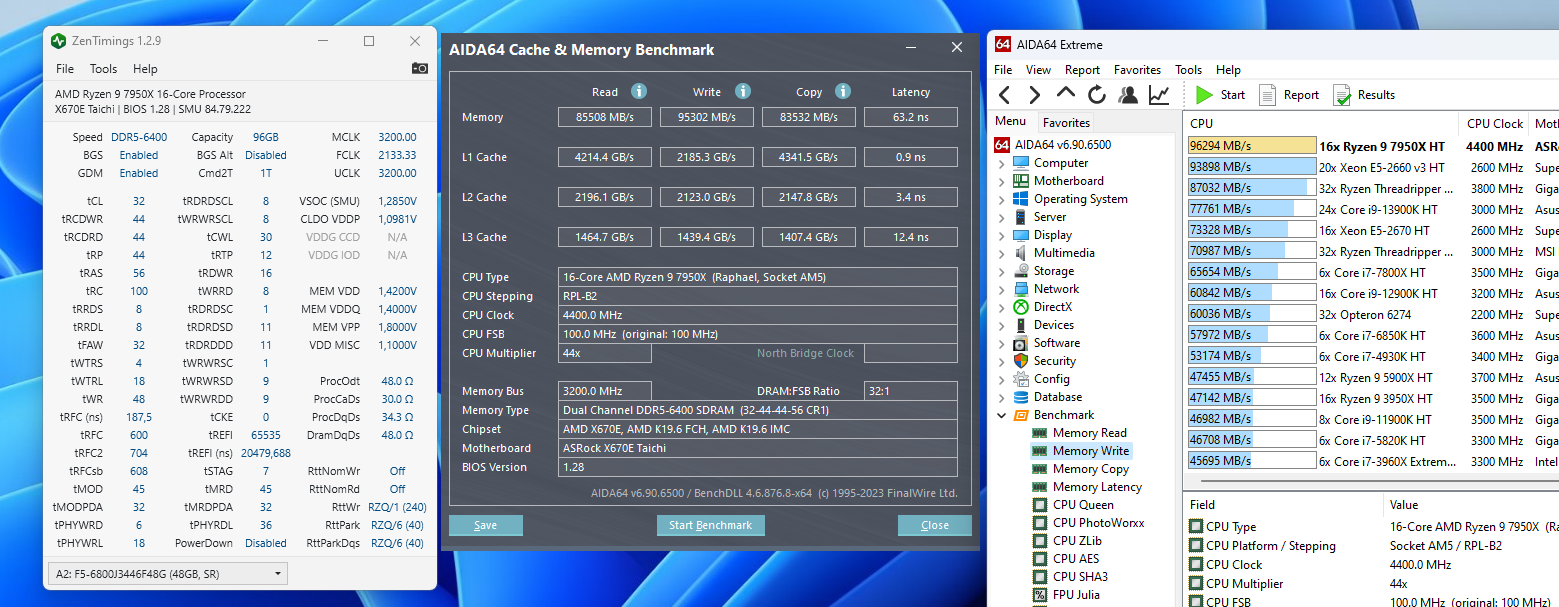Go up one level with the Up arrow icon
Viewport: 1559px width, 607px height.
tap(1066, 94)
